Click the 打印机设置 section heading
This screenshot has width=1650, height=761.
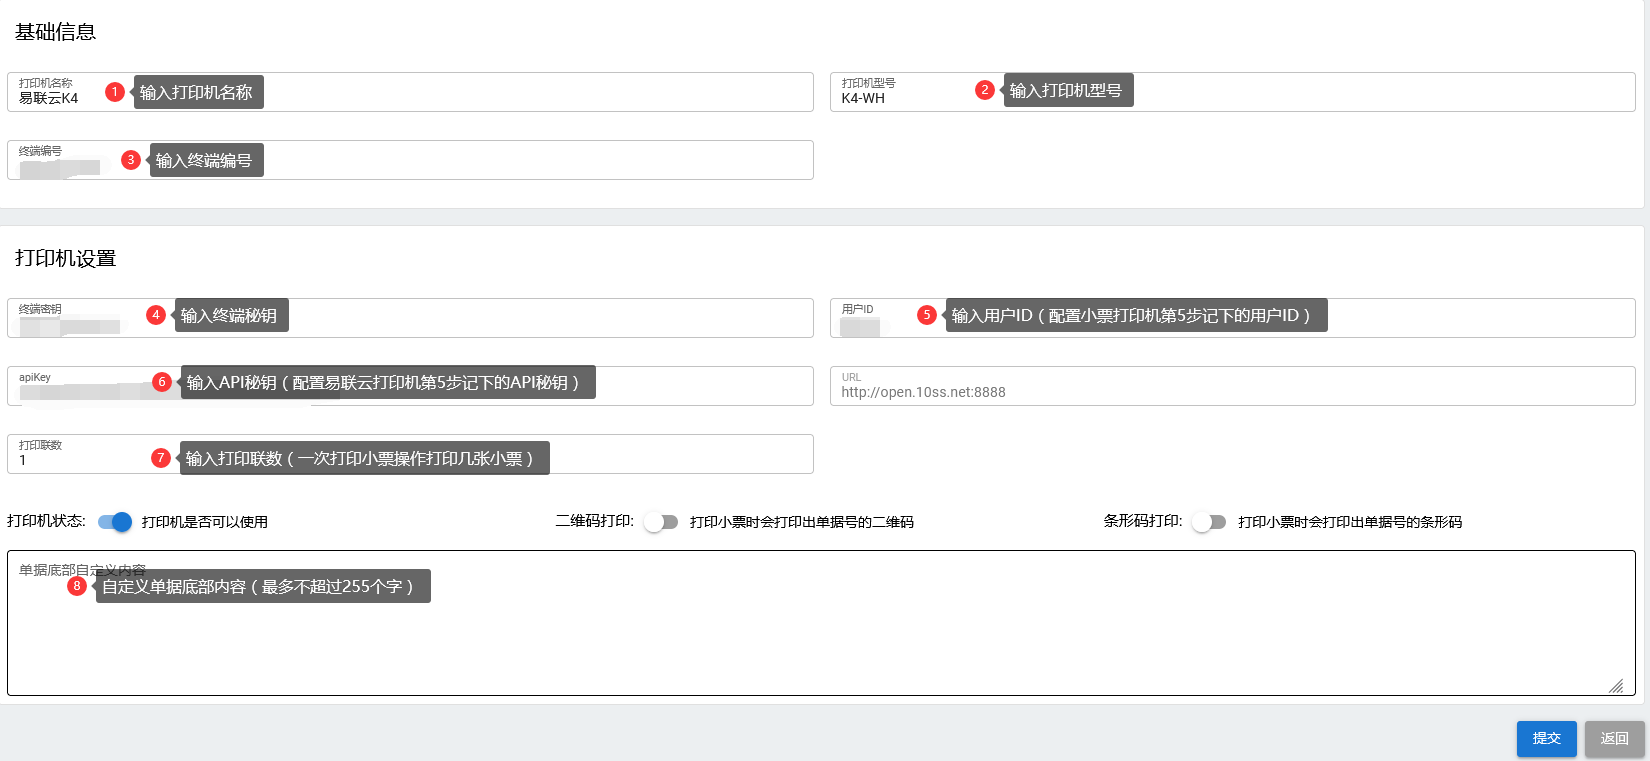click(65, 258)
